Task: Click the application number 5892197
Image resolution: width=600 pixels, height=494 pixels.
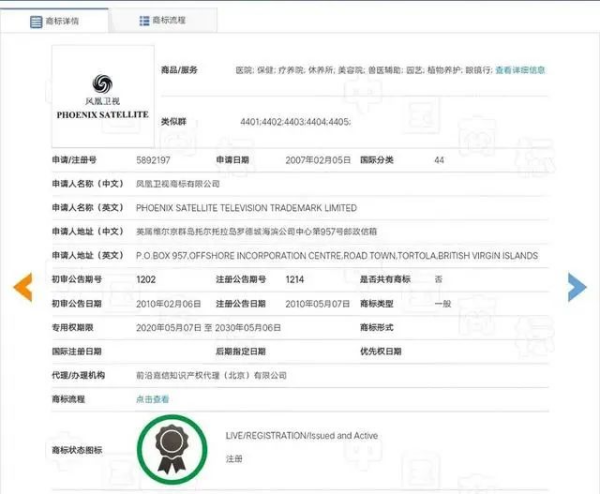Action: point(154,160)
